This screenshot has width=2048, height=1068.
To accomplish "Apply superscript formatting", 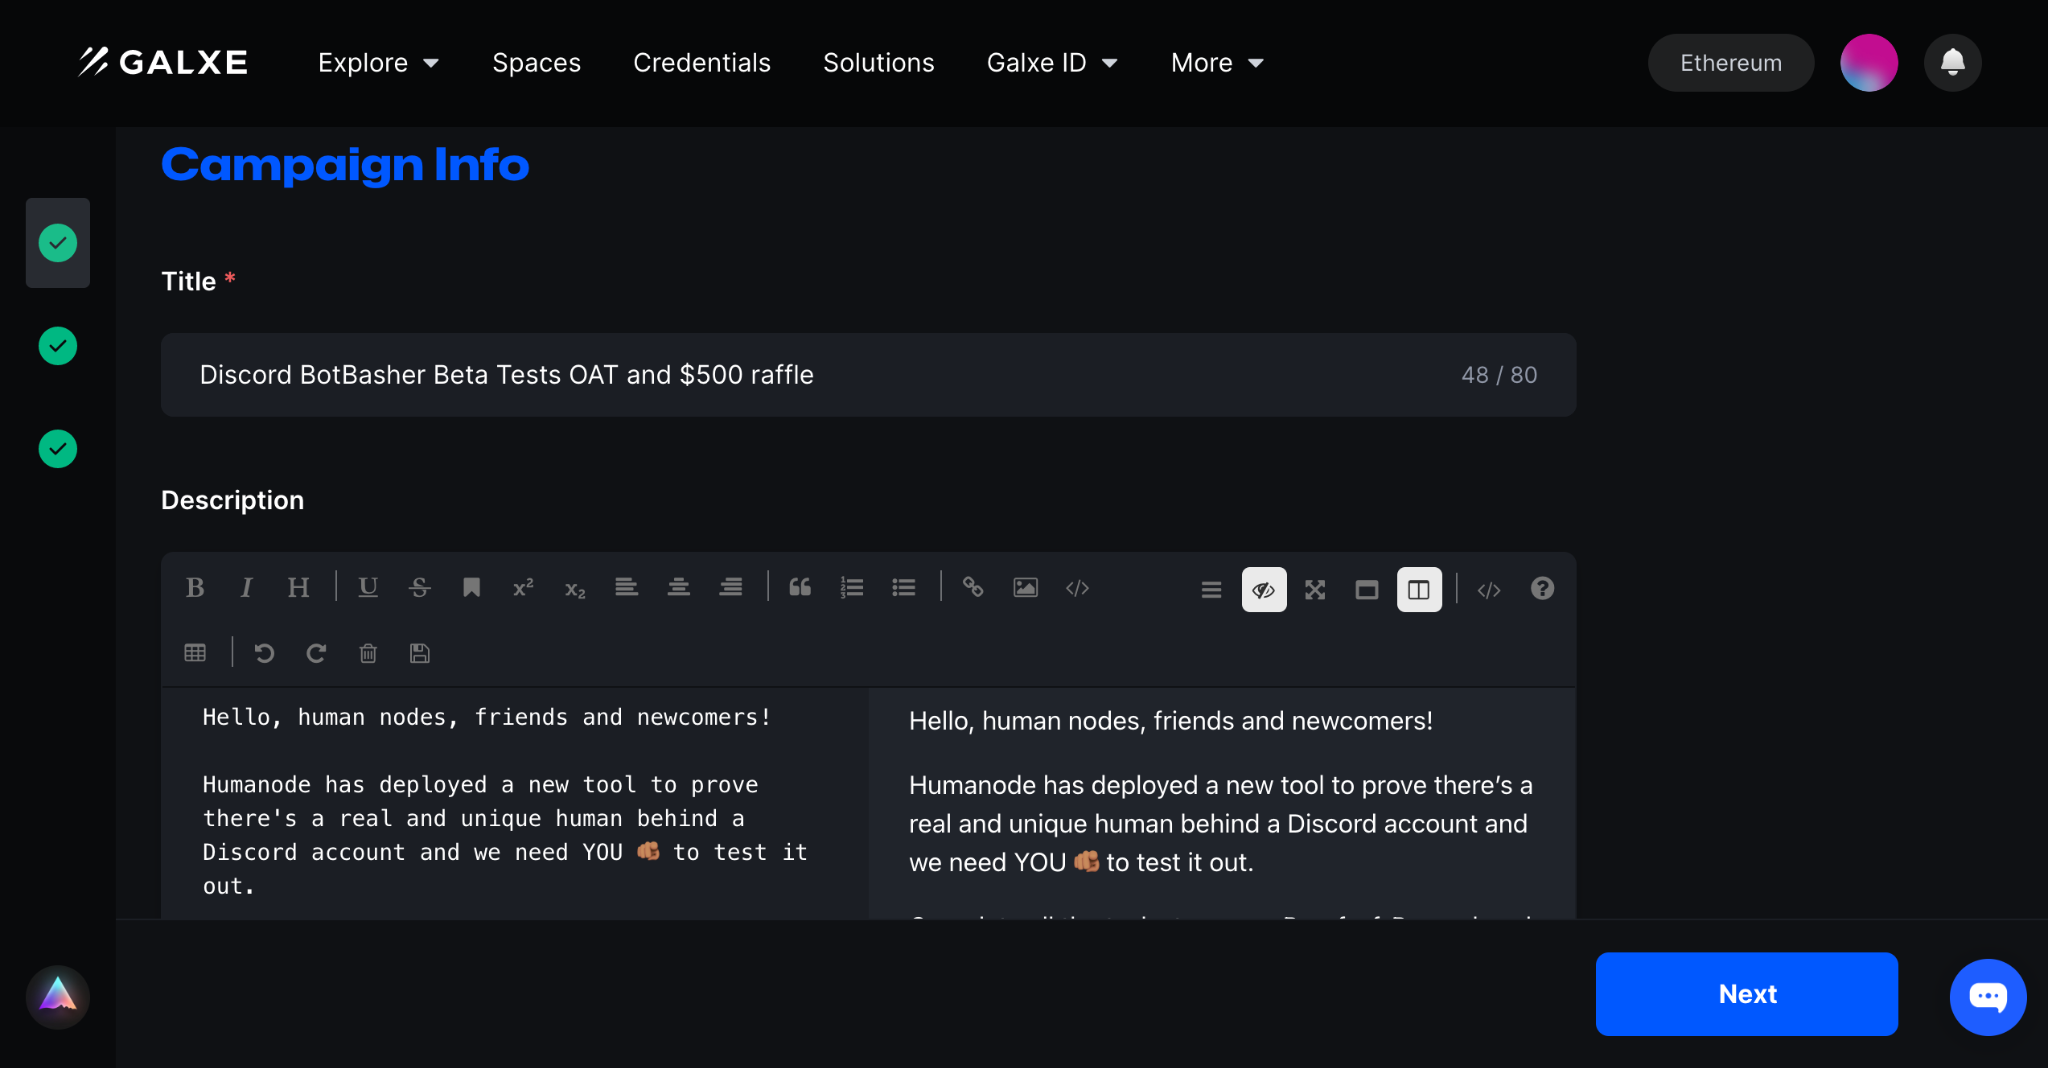I will click(523, 588).
